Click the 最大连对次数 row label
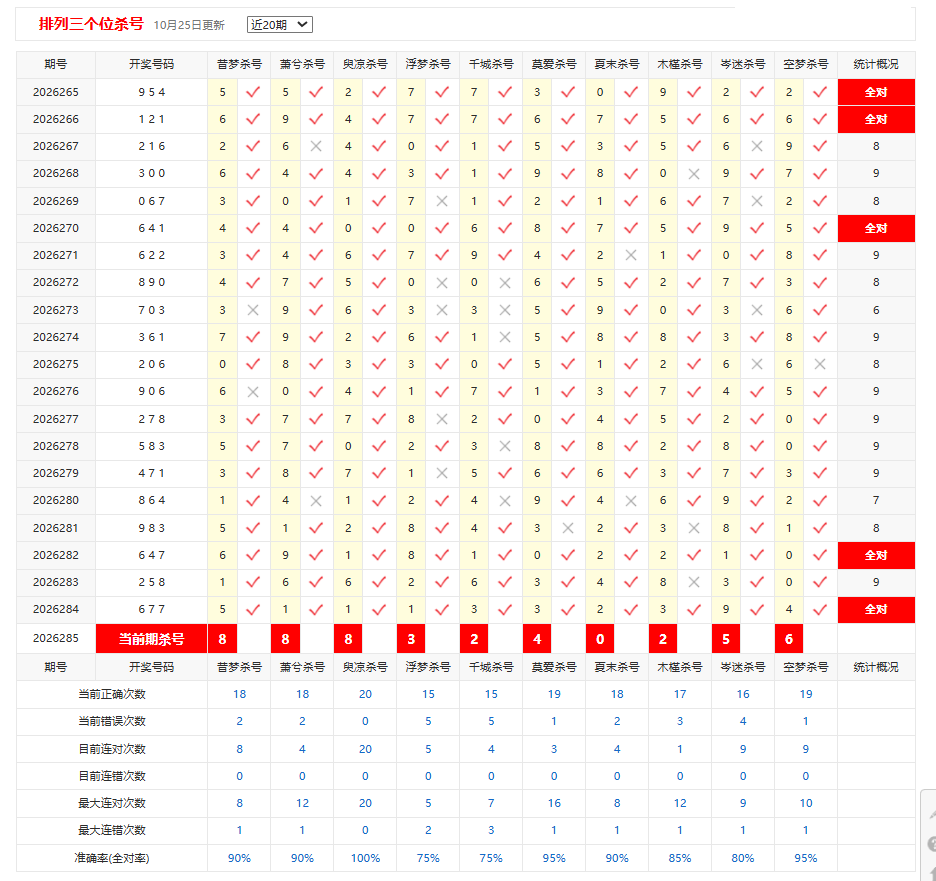This screenshot has height=881, width=936. pos(112,803)
